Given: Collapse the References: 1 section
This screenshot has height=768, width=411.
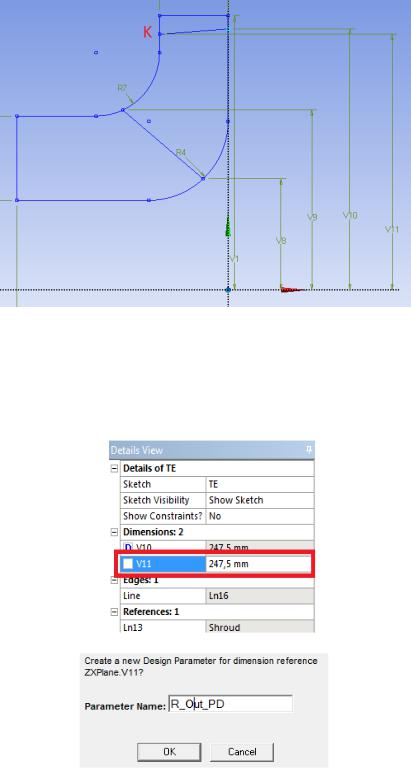Looking at the screenshot, I should [114, 612].
